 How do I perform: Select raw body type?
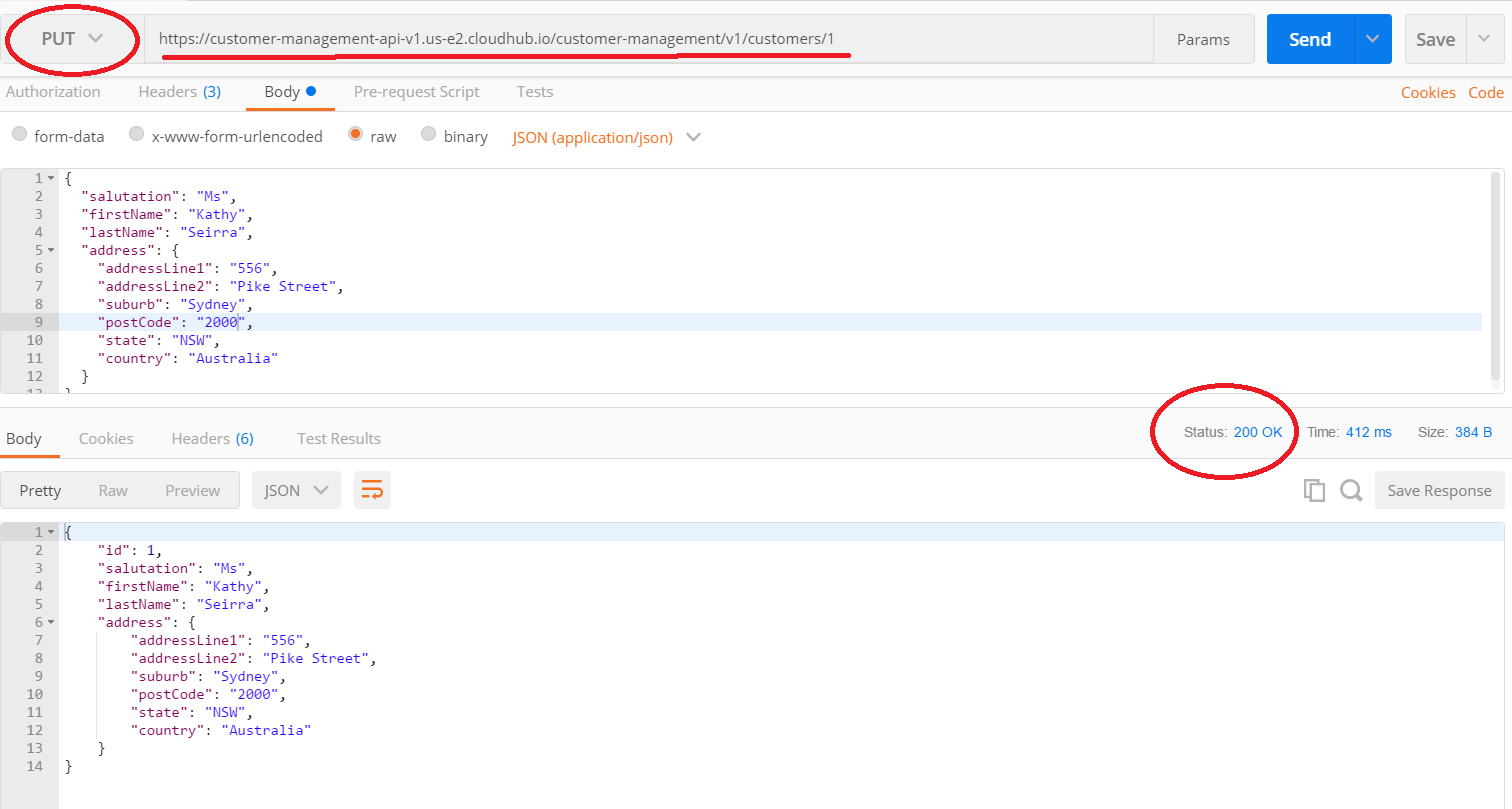pyautogui.click(x=355, y=135)
